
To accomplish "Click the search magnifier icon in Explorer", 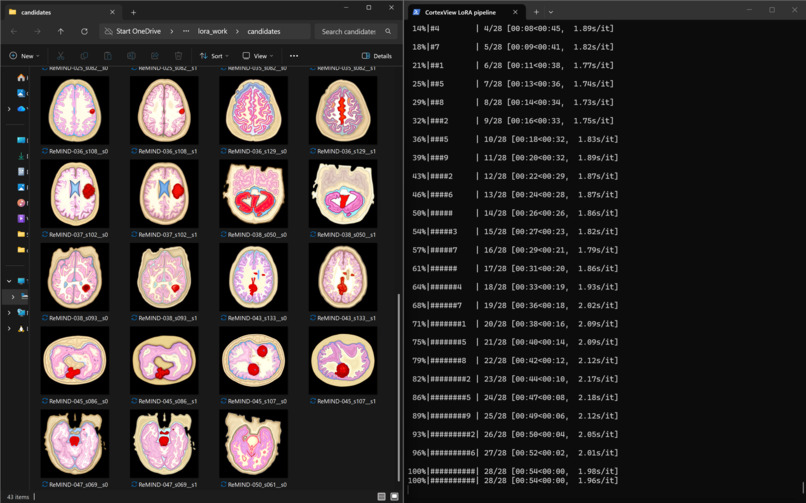I will coord(388,31).
